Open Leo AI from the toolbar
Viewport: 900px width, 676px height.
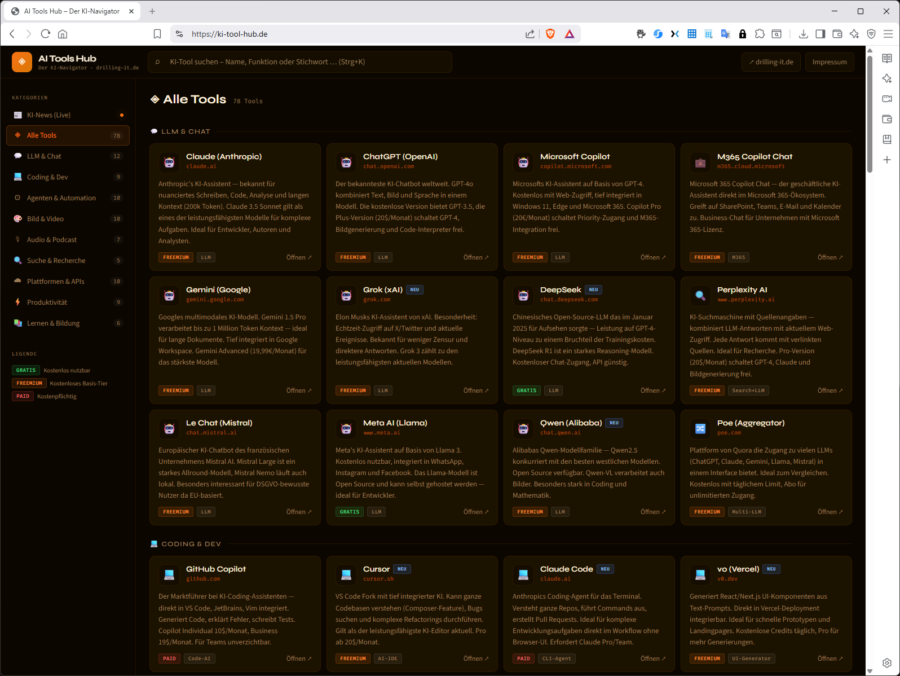pos(854,33)
